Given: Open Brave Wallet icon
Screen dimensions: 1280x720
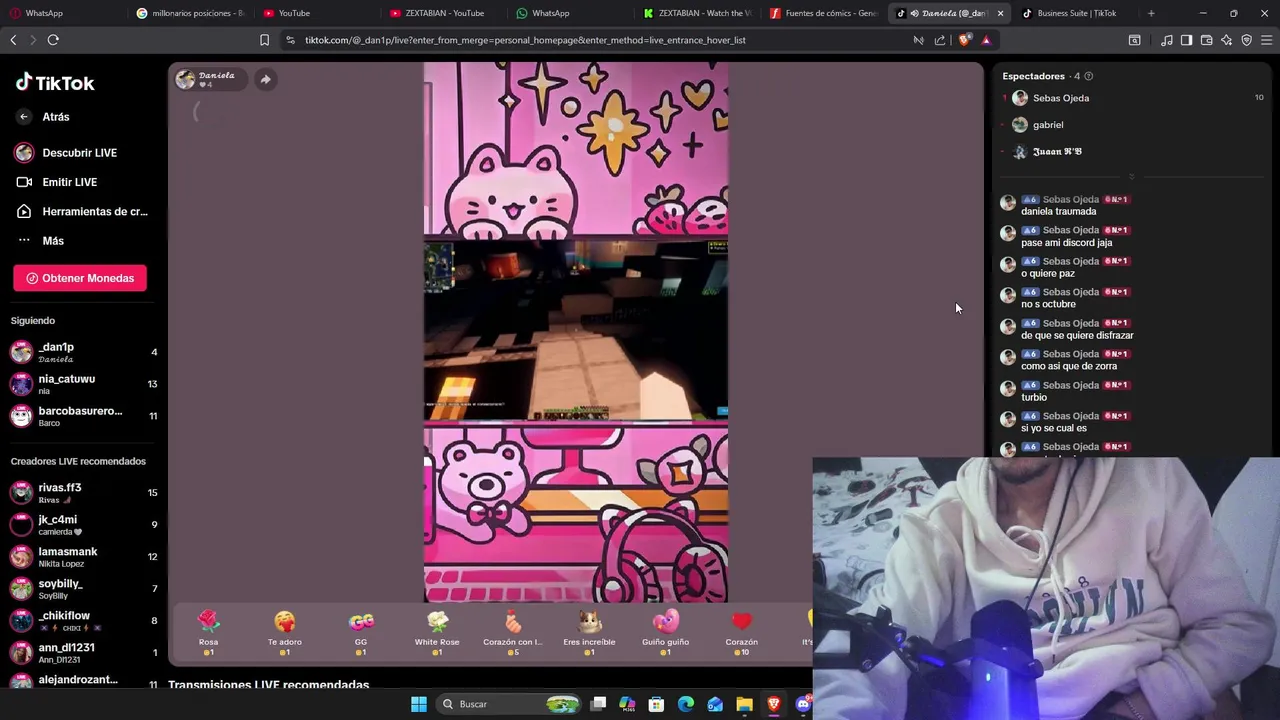Looking at the screenshot, I should pyautogui.click(x=1207, y=40).
